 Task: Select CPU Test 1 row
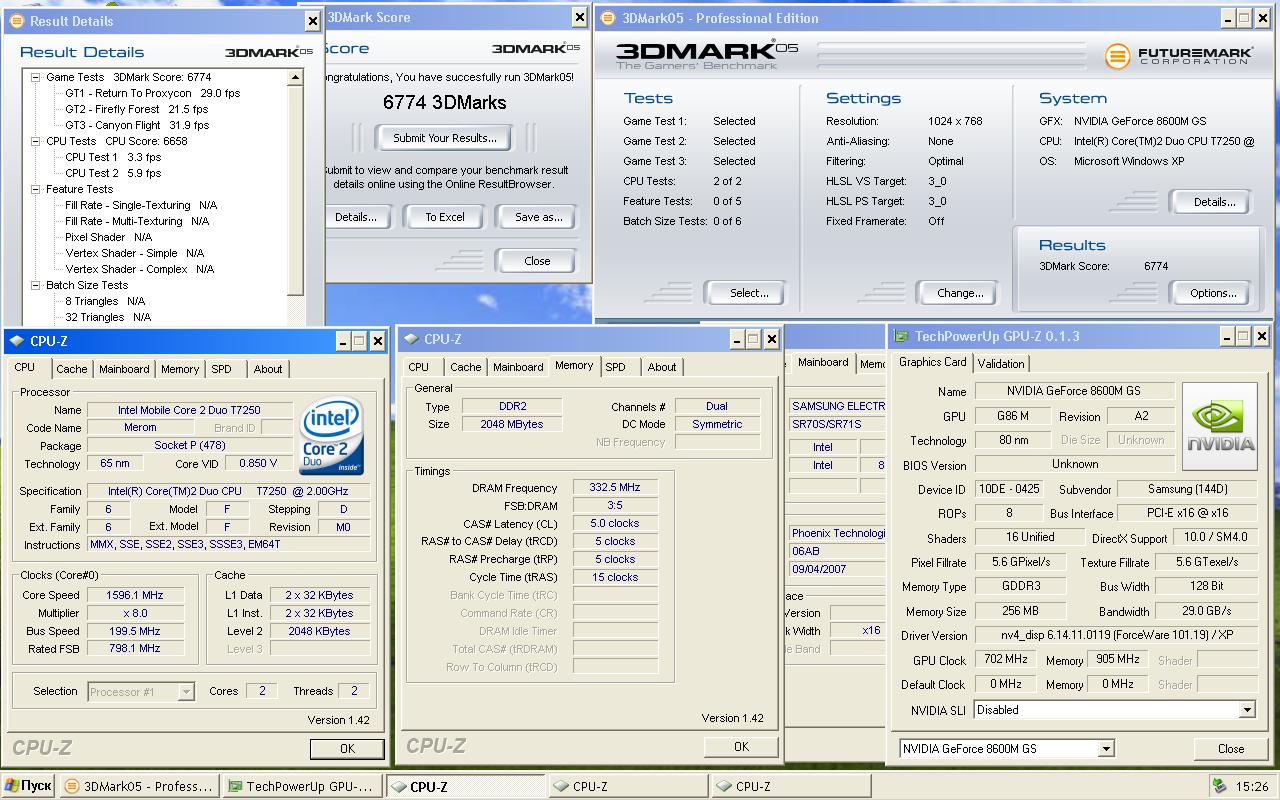pos(113,157)
